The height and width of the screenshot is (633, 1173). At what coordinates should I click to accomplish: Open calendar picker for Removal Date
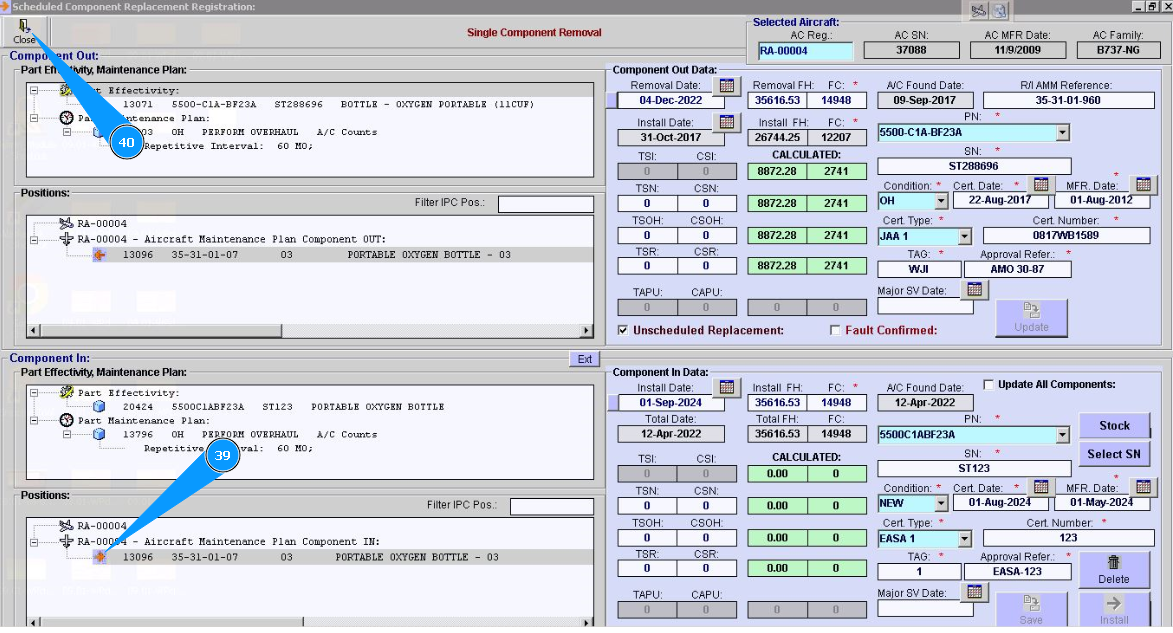click(727, 86)
